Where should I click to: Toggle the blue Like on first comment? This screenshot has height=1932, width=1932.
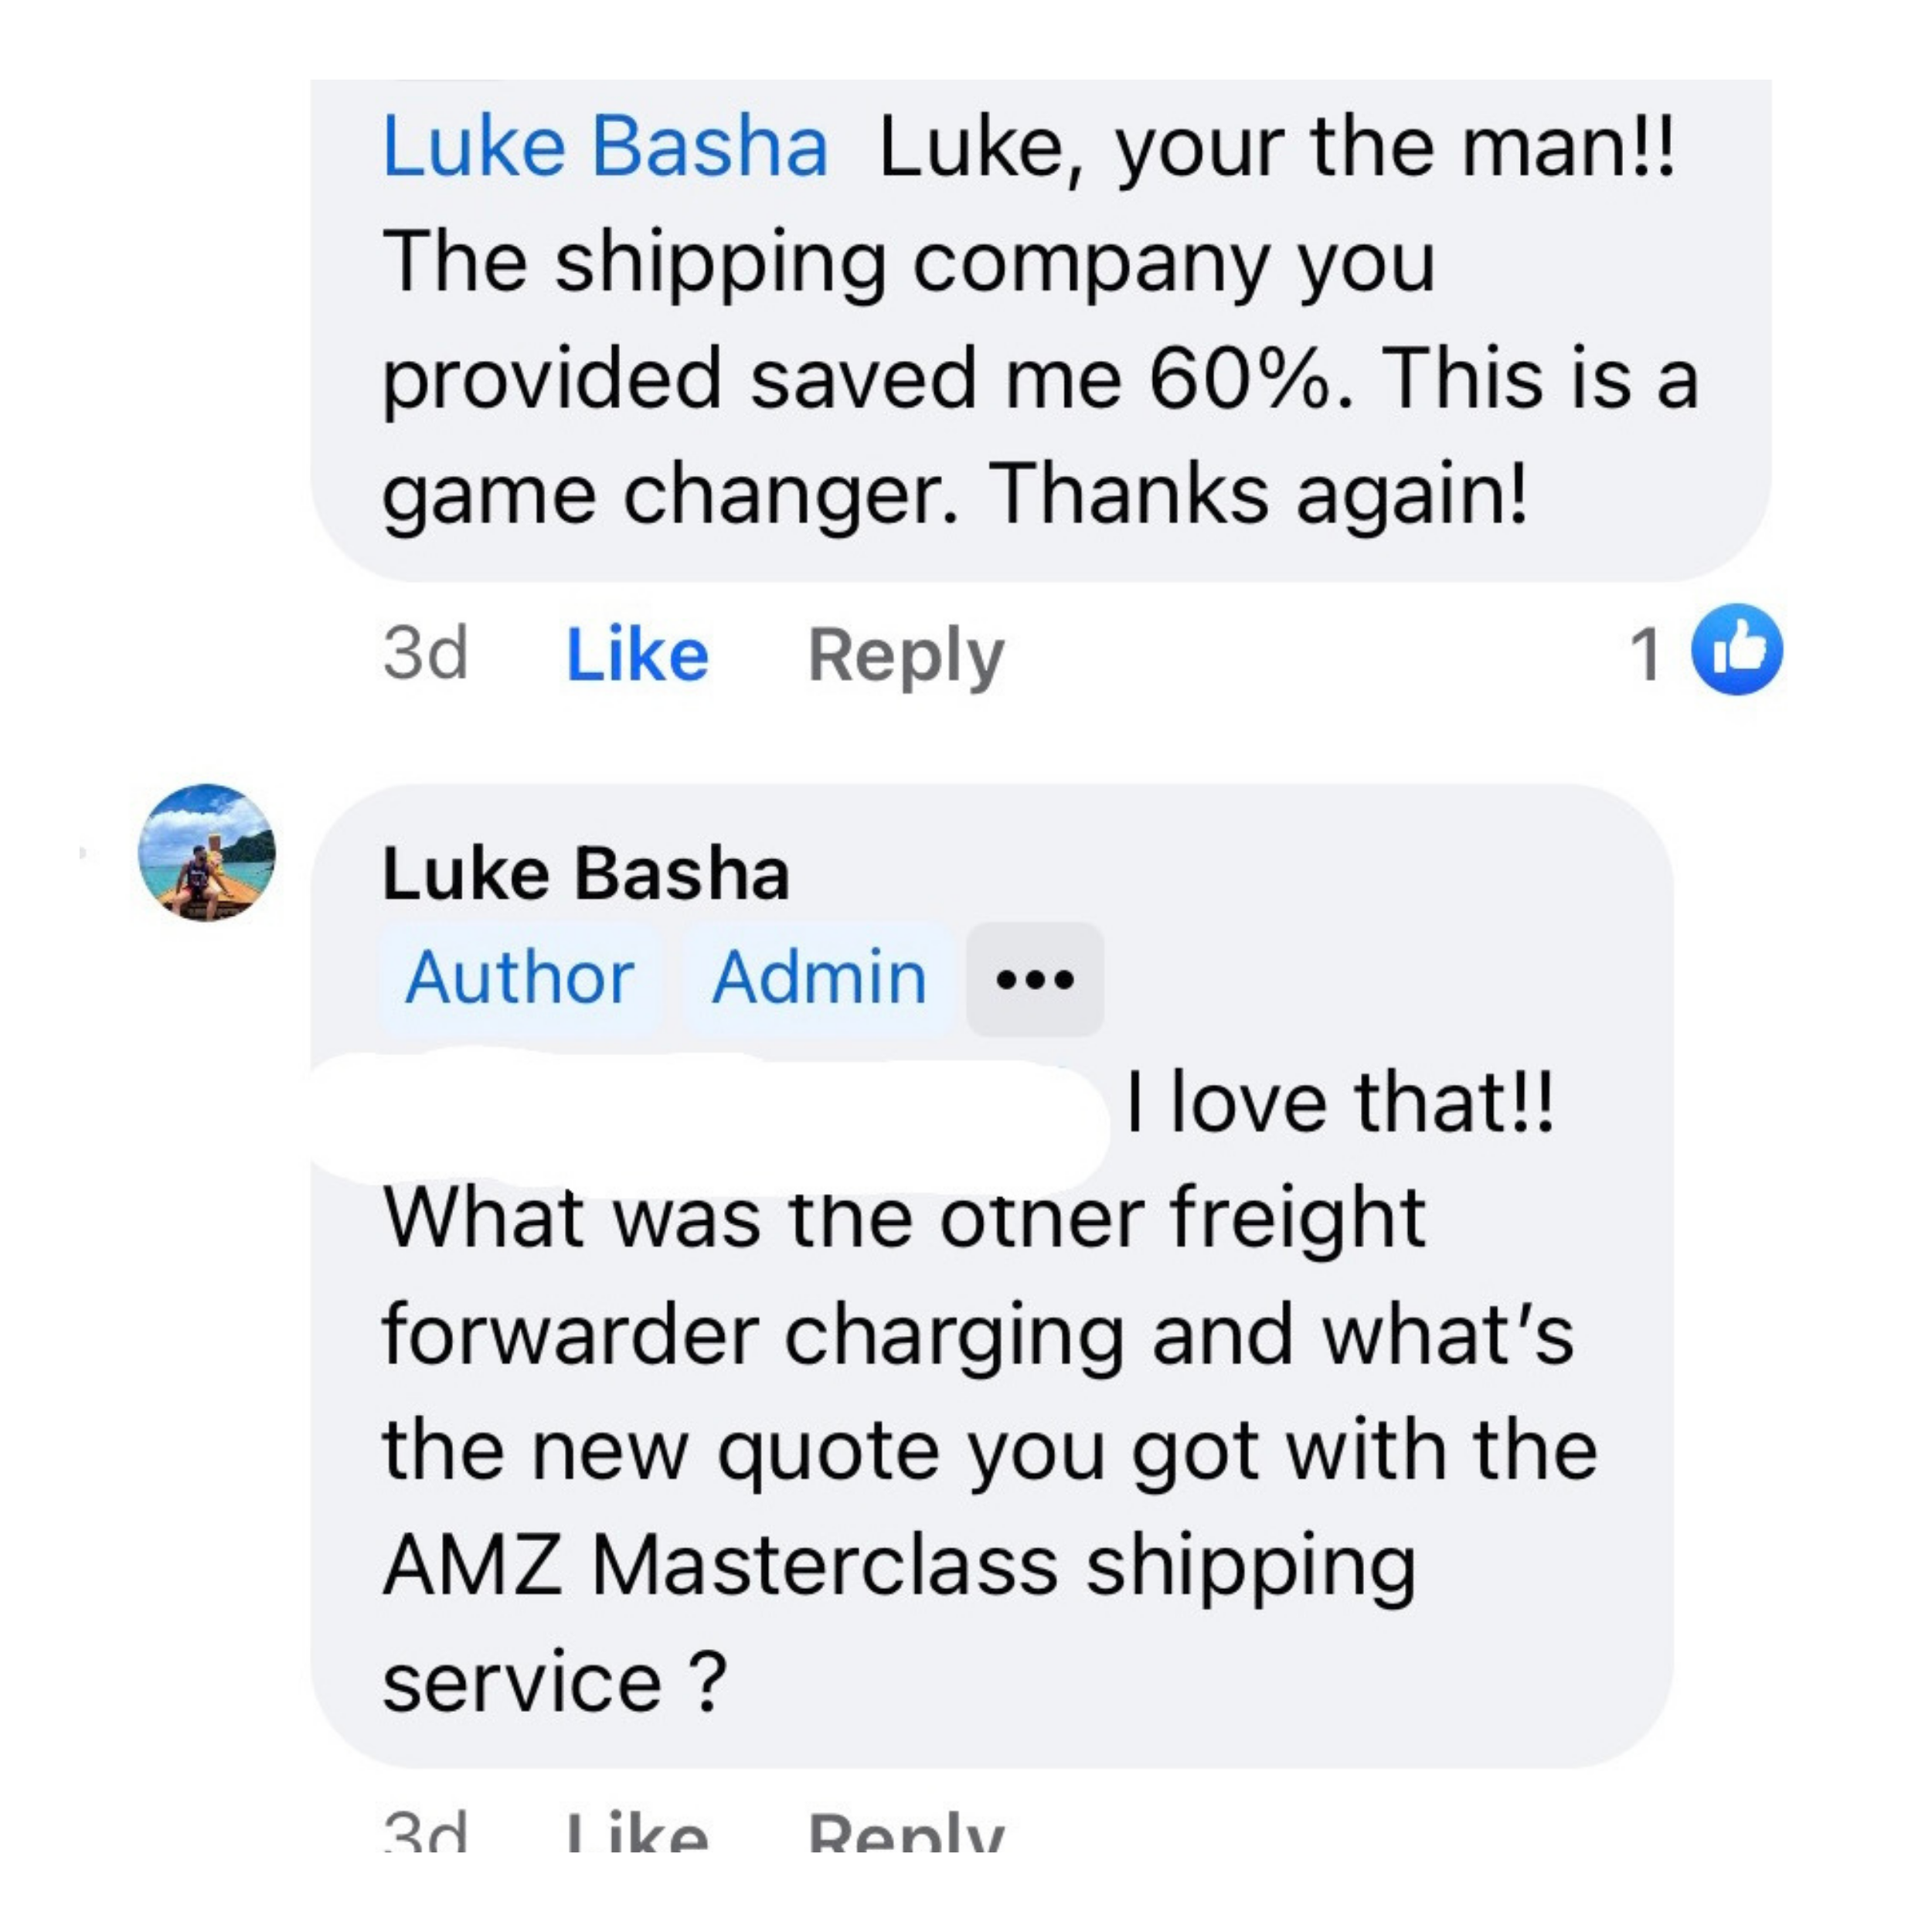click(x=637, y=655)
